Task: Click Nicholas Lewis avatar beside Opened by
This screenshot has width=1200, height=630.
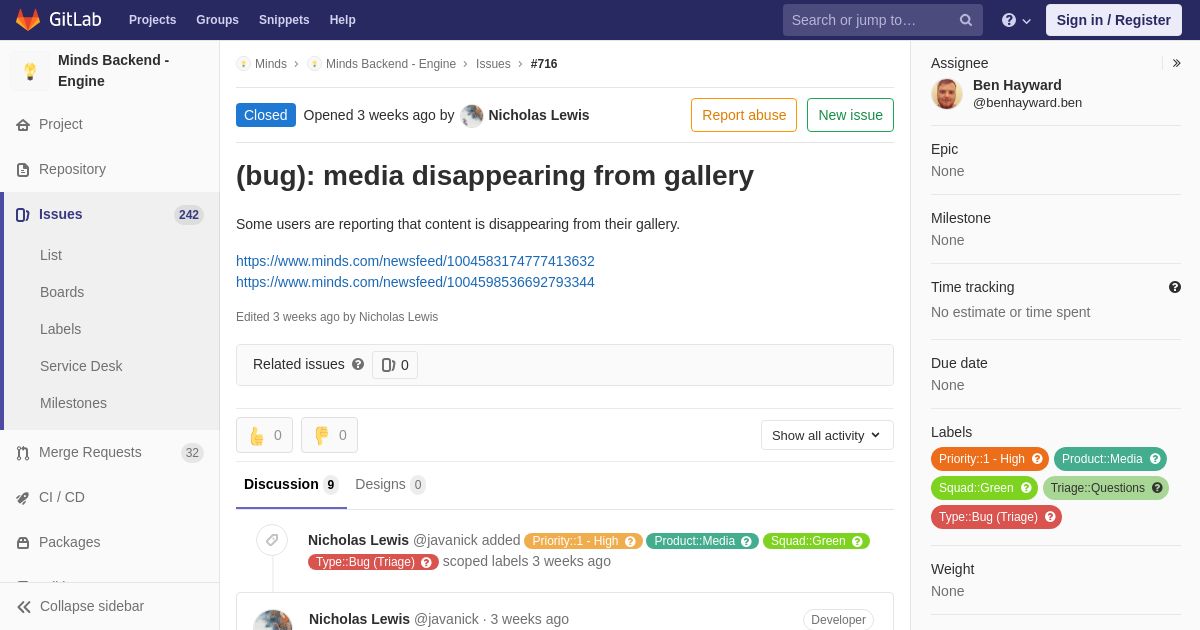Action: tap(472, 115)
